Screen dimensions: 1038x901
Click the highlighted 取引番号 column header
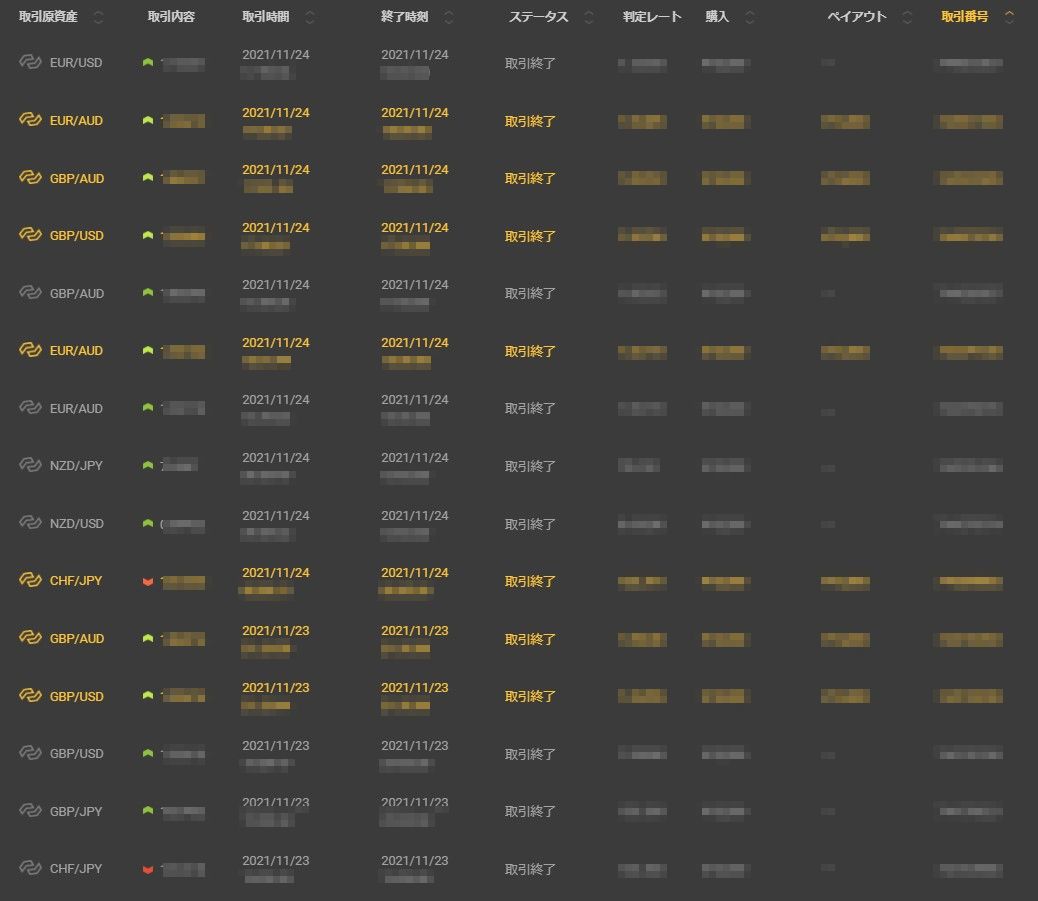pos(964,17)
